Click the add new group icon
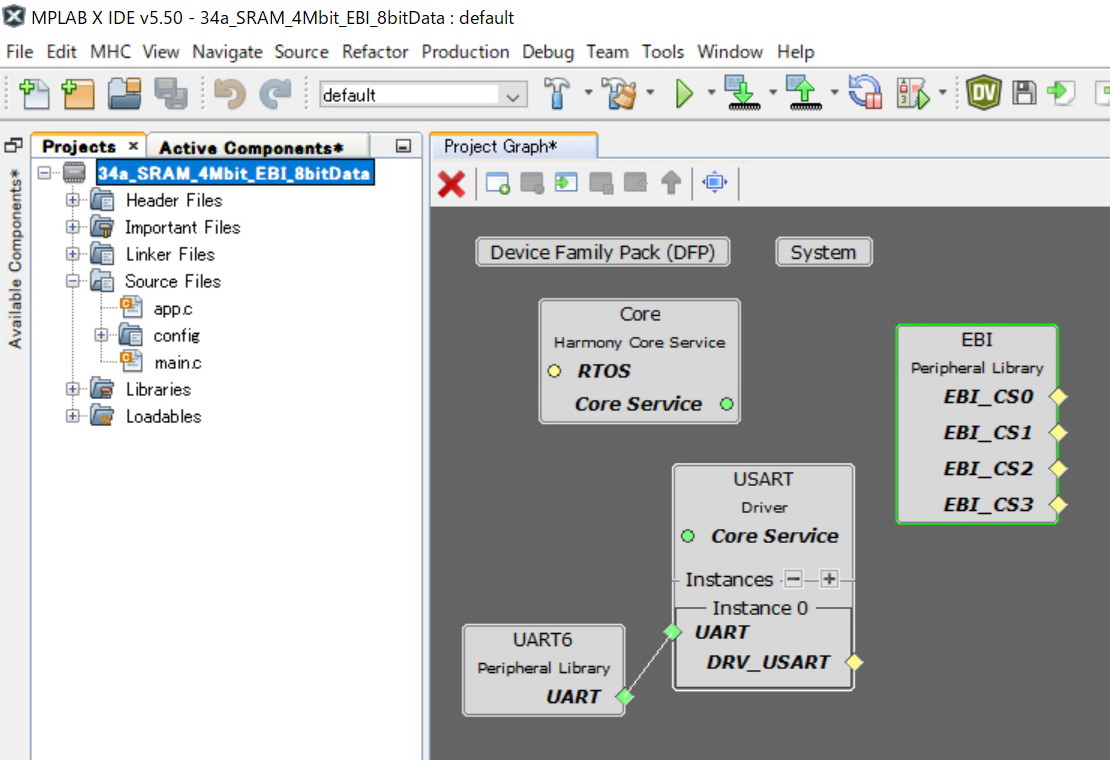 498,183
